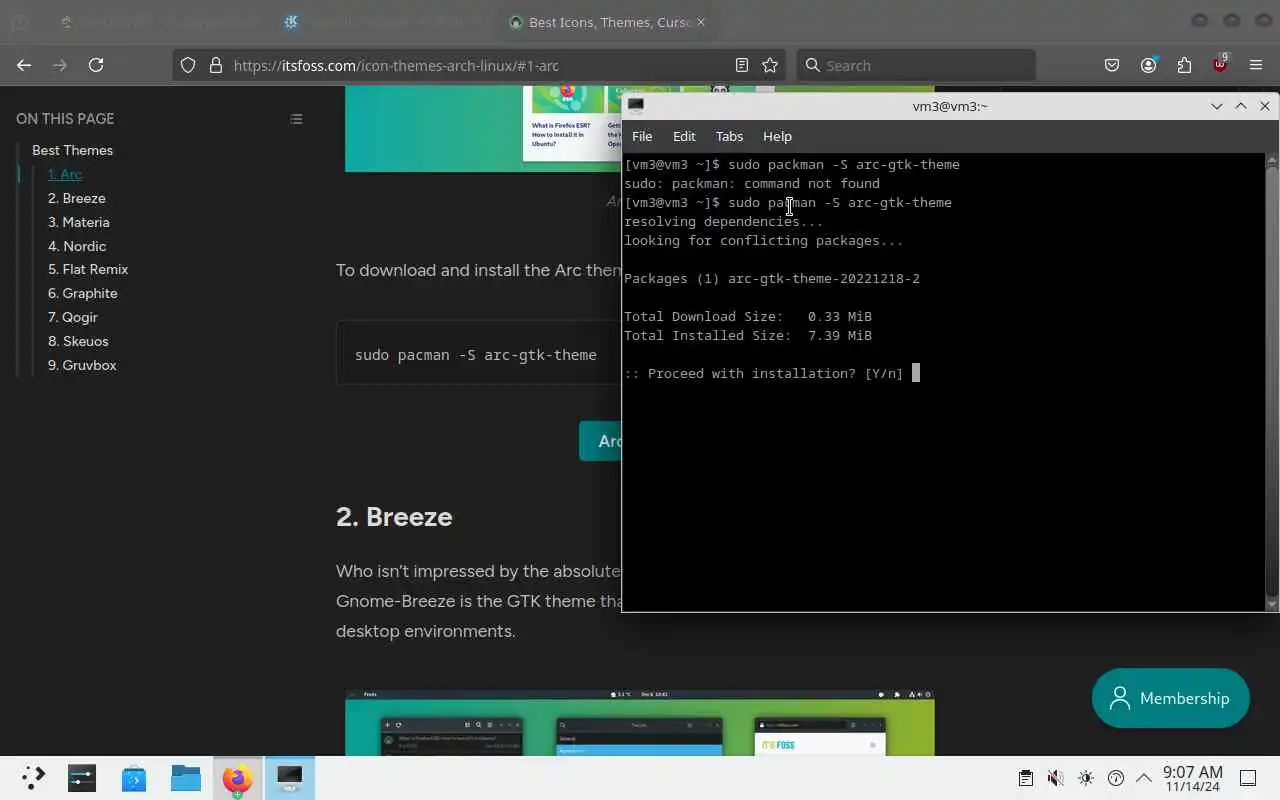Open terminal Edit menu
The width and height of the screenshot is (1280, 800).
click(x=684, y=136)
